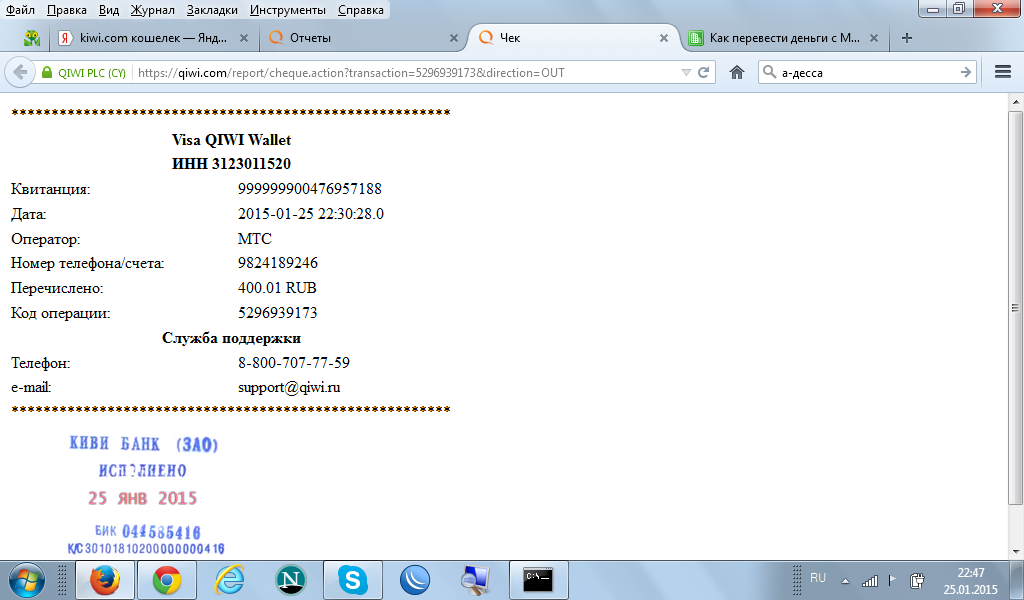The image size is (1024, 600).
Task: Click the QIWI PLC (CY) certificate label
Action: 92,72
